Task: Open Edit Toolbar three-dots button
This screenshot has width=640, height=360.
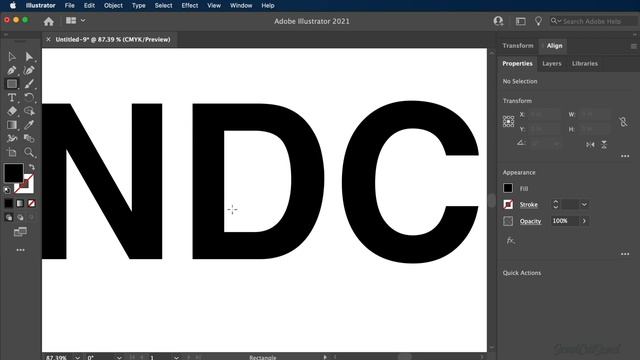Action: (x=20, y=250)
